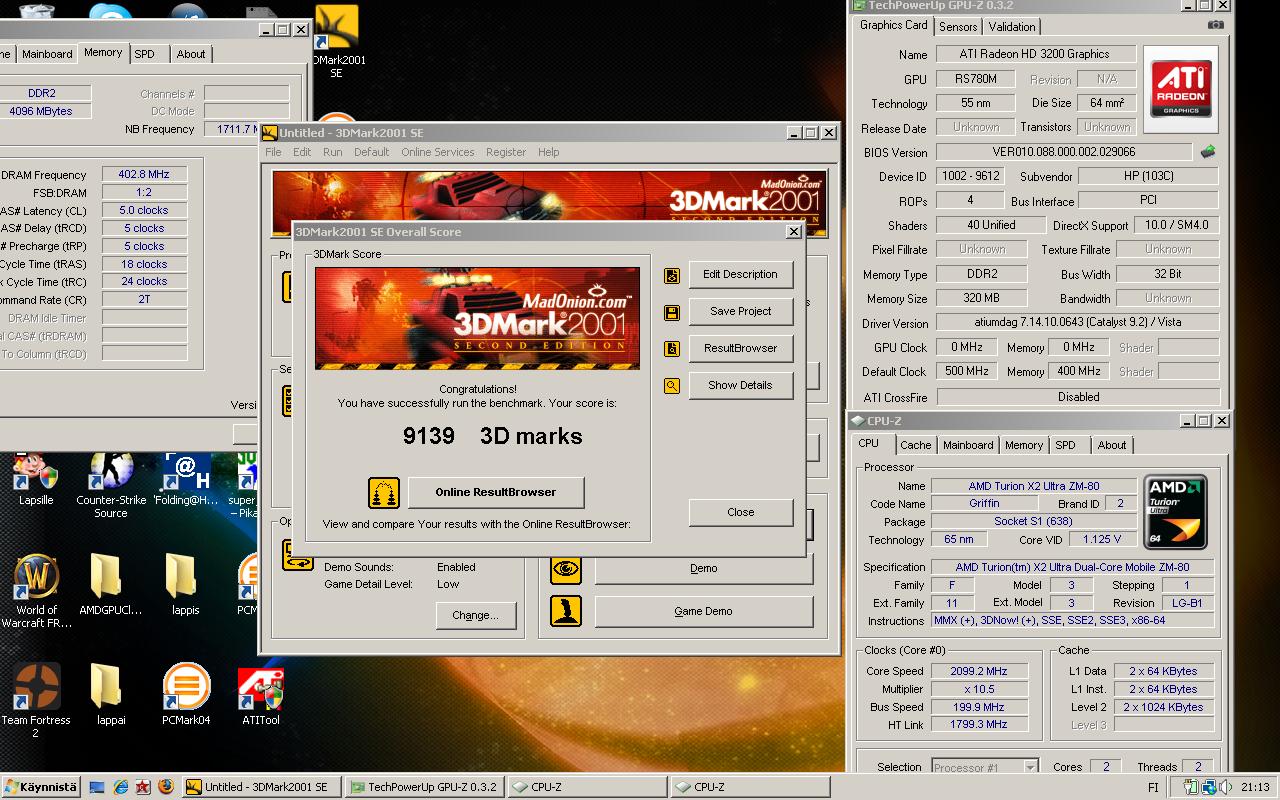The width and height of the screenshot is (1280, 800).
Task: Open the File menu in 3DMark2001
Action: pos(273,152)
